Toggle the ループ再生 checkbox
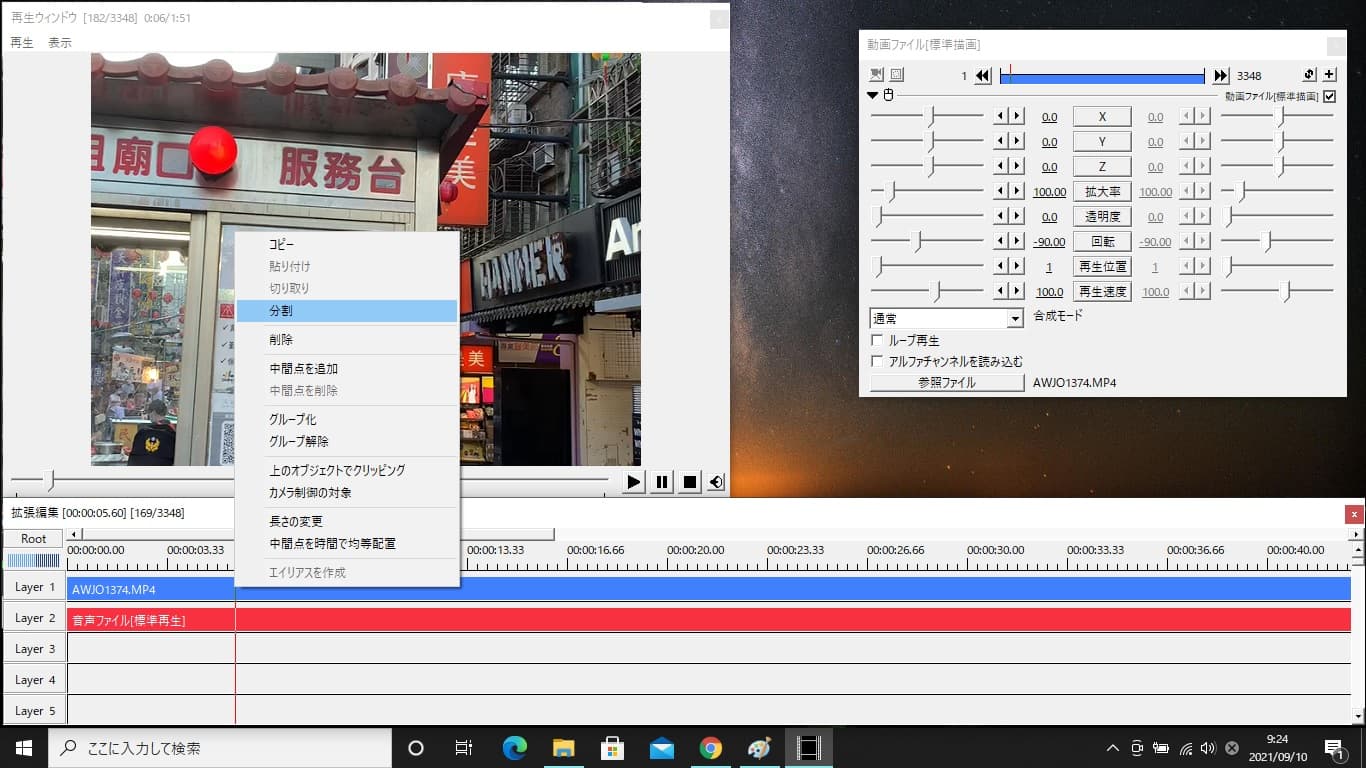The image size is (1366, 768). tap(877, 339)
